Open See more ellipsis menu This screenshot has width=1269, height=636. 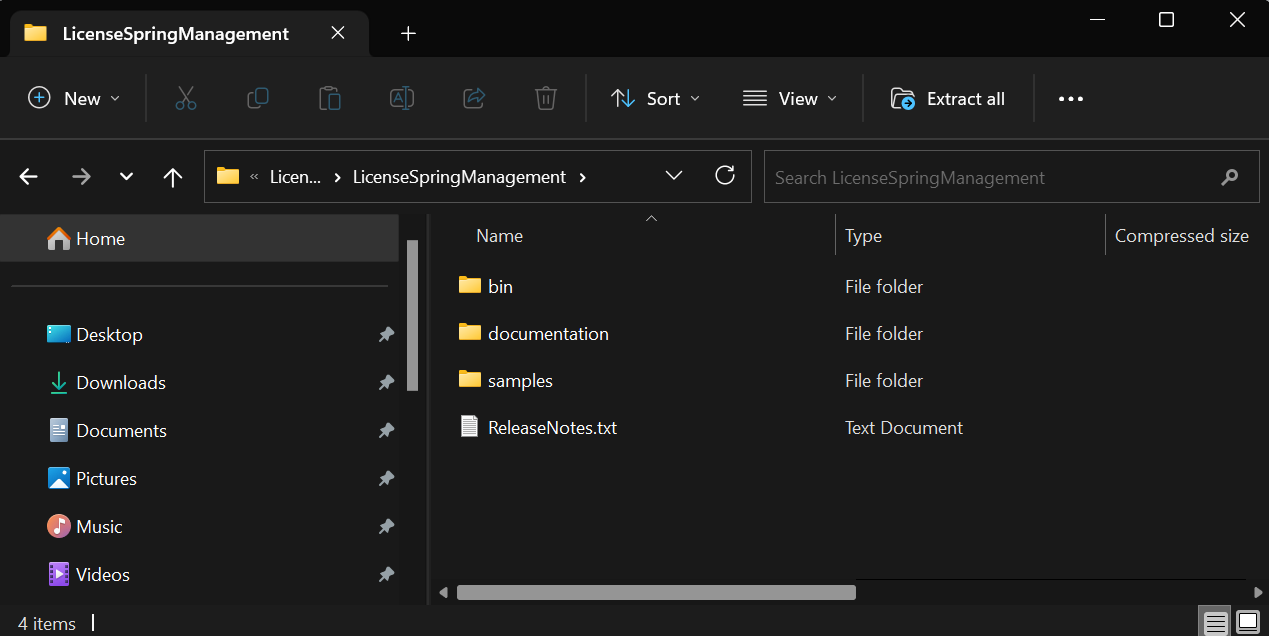point(1070,98)
